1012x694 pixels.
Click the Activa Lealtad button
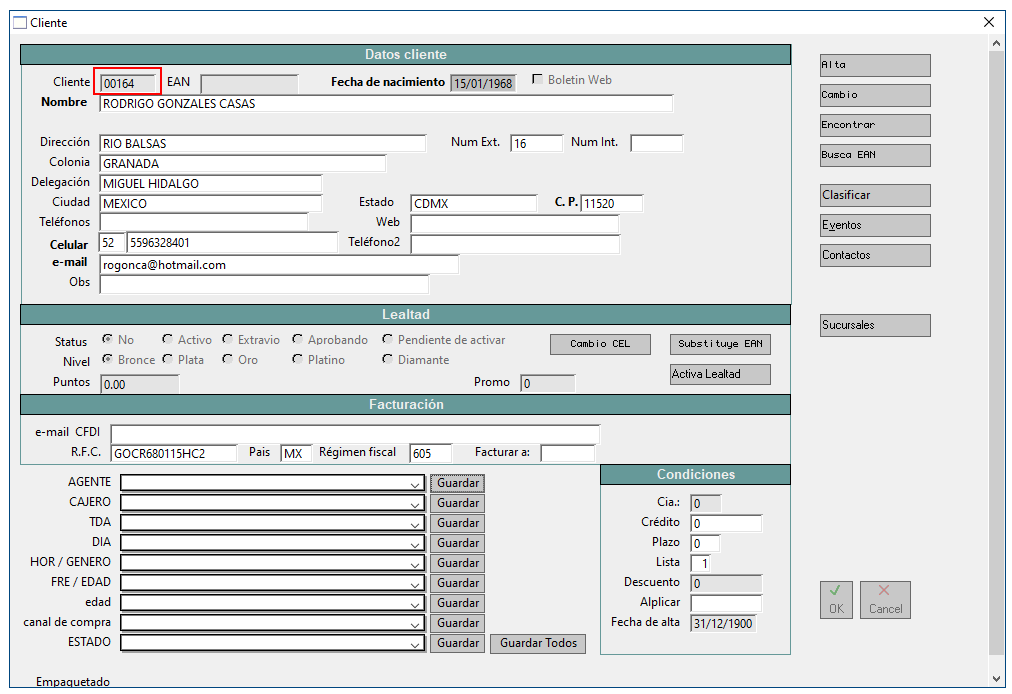click(x=720, y=374)
